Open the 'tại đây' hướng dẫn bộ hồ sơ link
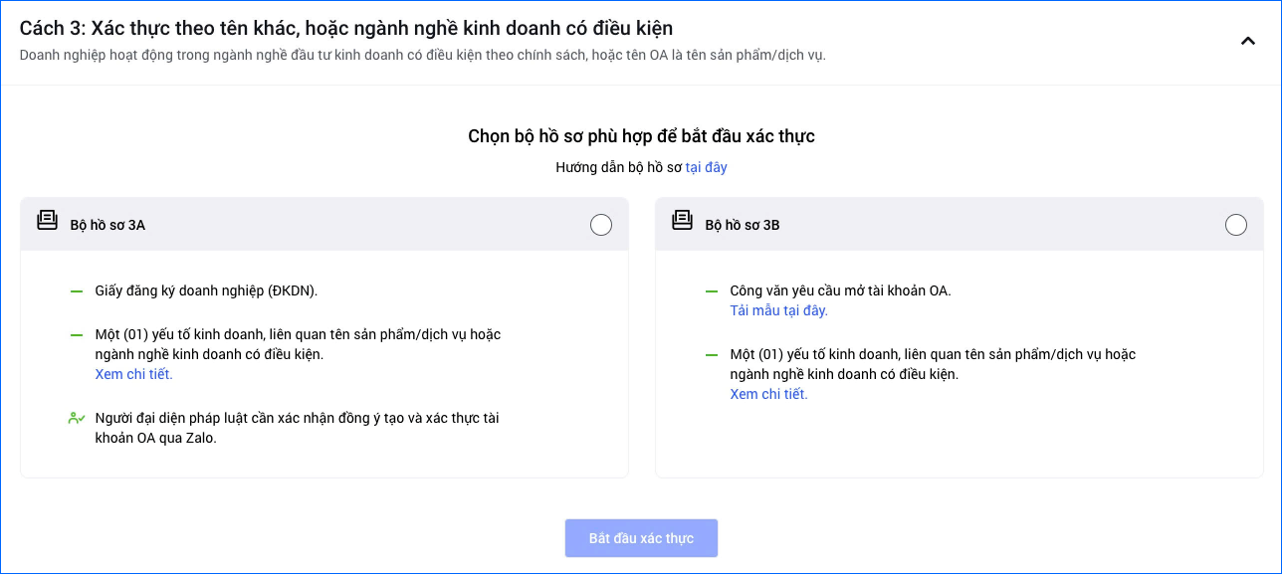Viewport: 1282px width, 574px height. click(706, 167)
